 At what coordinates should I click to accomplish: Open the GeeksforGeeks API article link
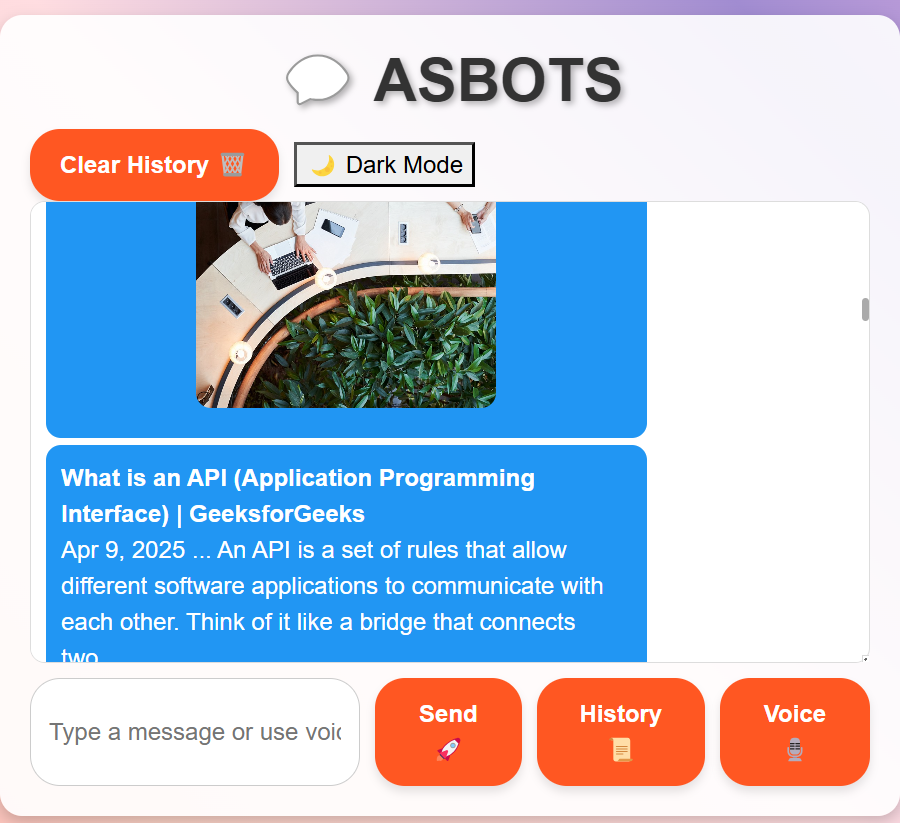coord(298,496)
